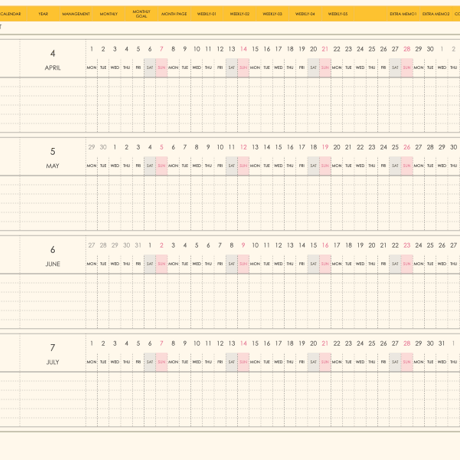The height and width of the screenshot is (460, 460).
Task: Switch to the MANAGEMENT tab
Action: 76,14
